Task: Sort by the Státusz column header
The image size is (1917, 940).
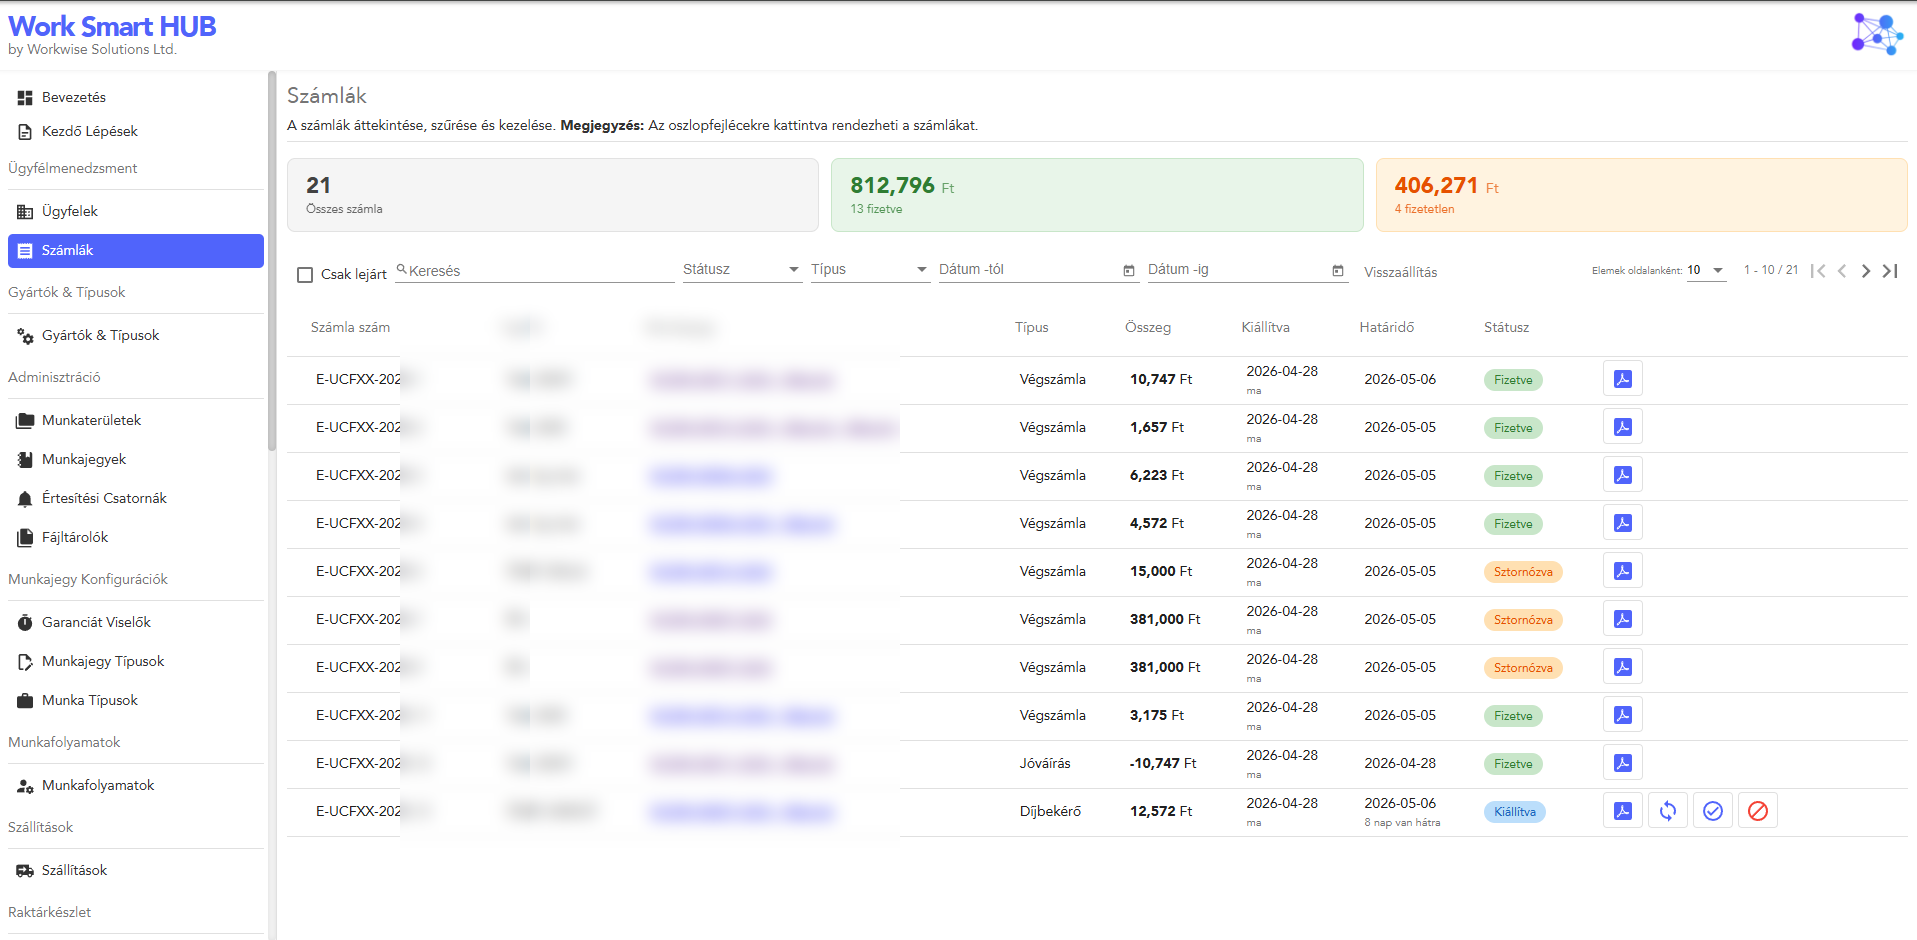Action: click(x=1506, y=327)
